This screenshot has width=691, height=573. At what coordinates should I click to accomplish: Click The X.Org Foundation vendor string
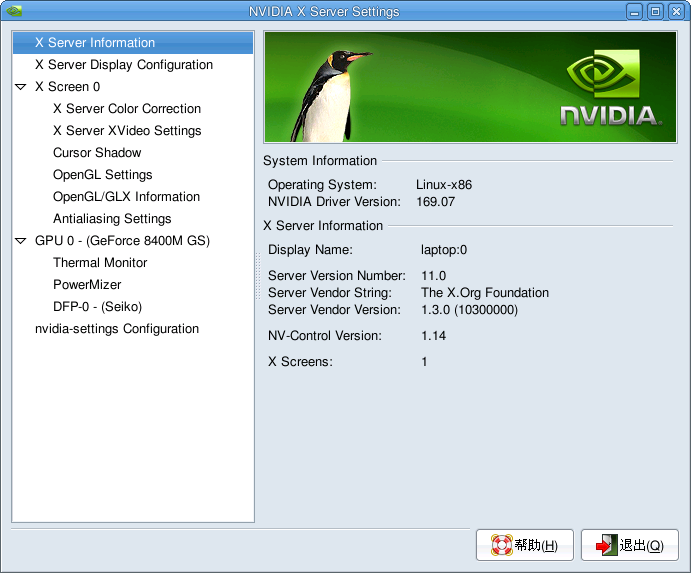(485, 293)
